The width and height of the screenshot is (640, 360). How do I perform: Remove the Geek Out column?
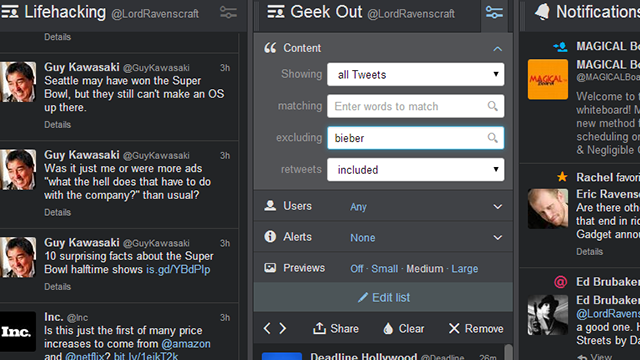tap(476, 329)
